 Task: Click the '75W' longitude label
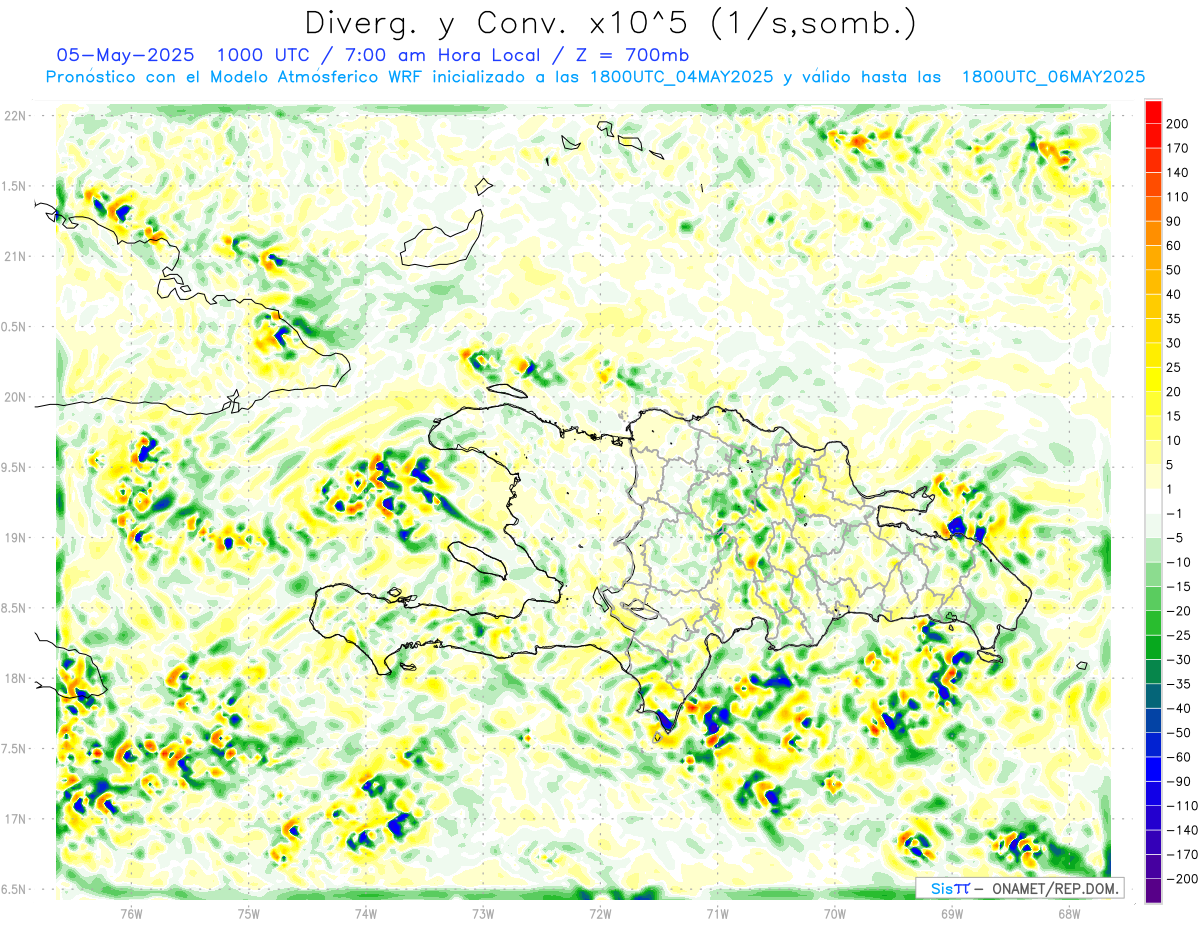[x=249, y=912]
